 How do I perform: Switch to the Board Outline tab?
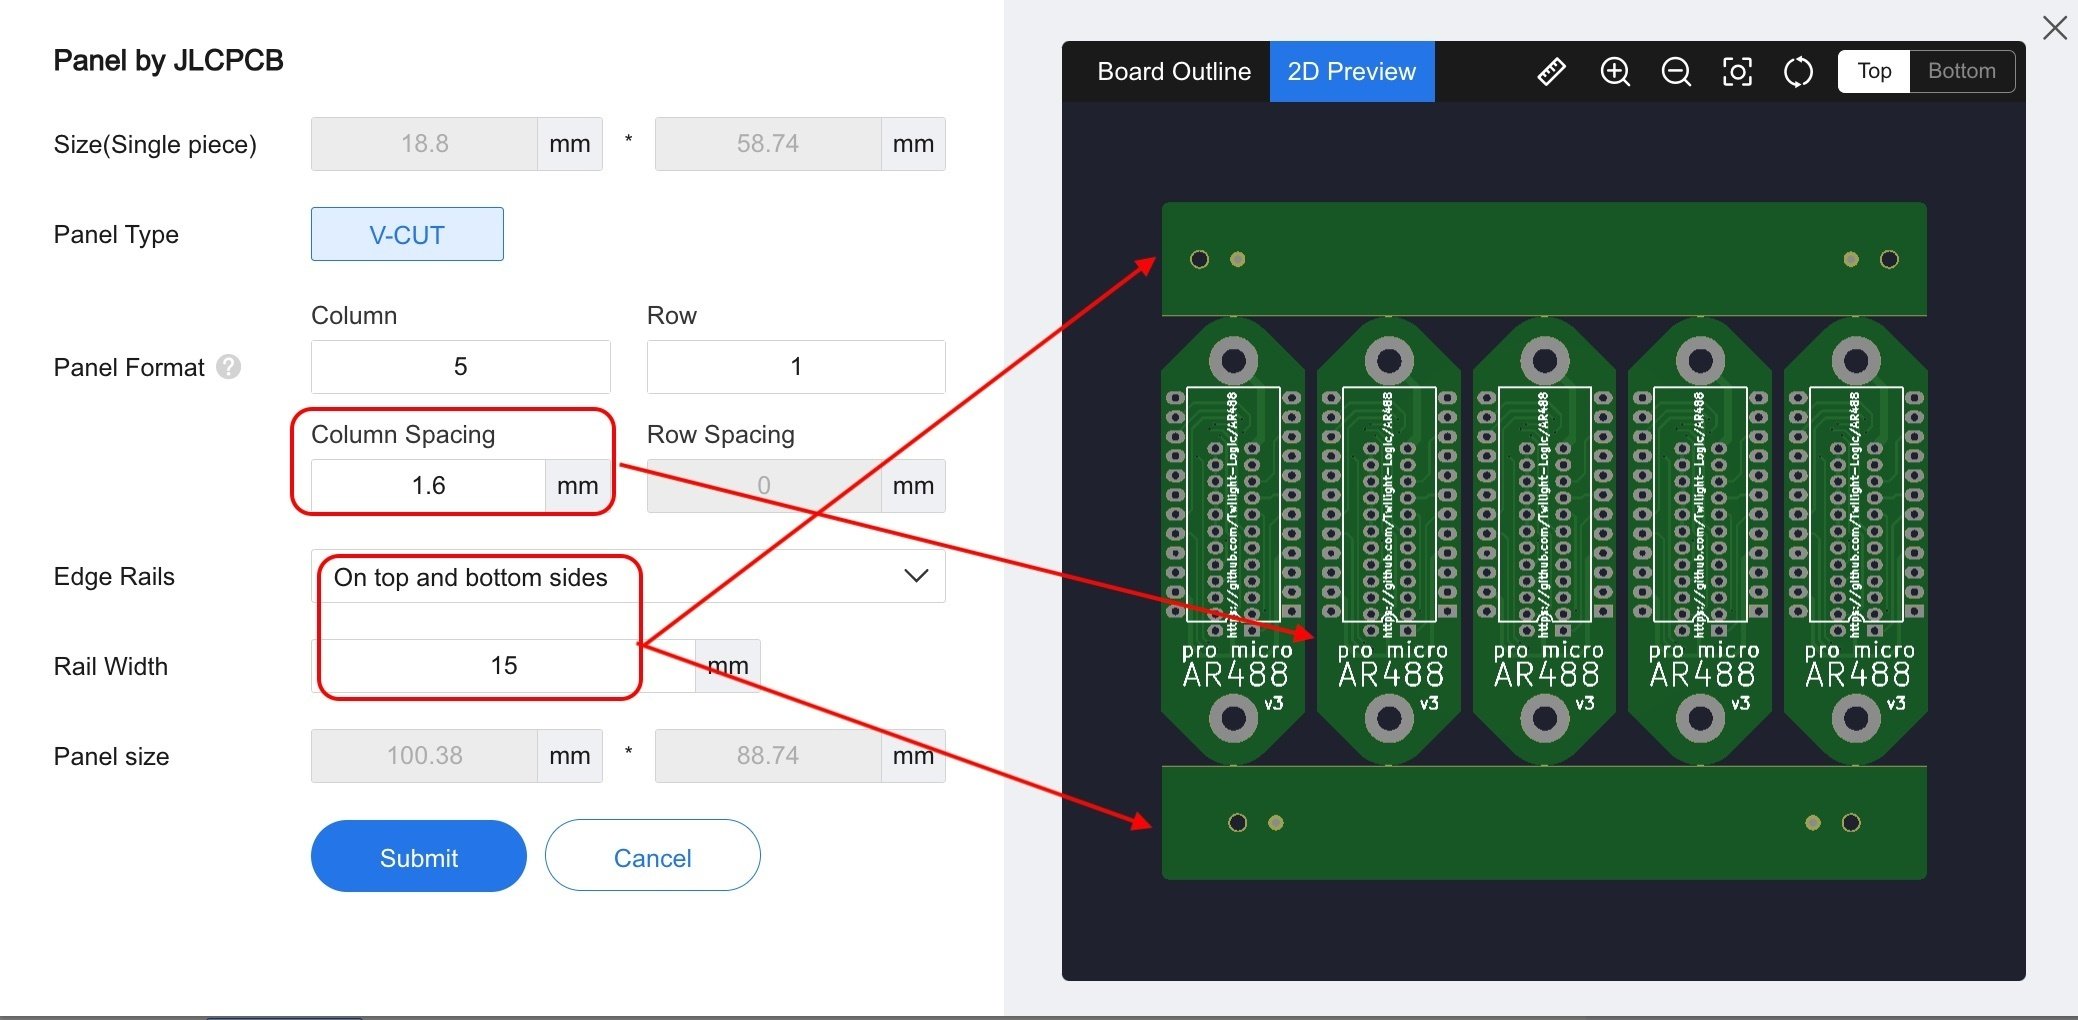click(1174, 71)
